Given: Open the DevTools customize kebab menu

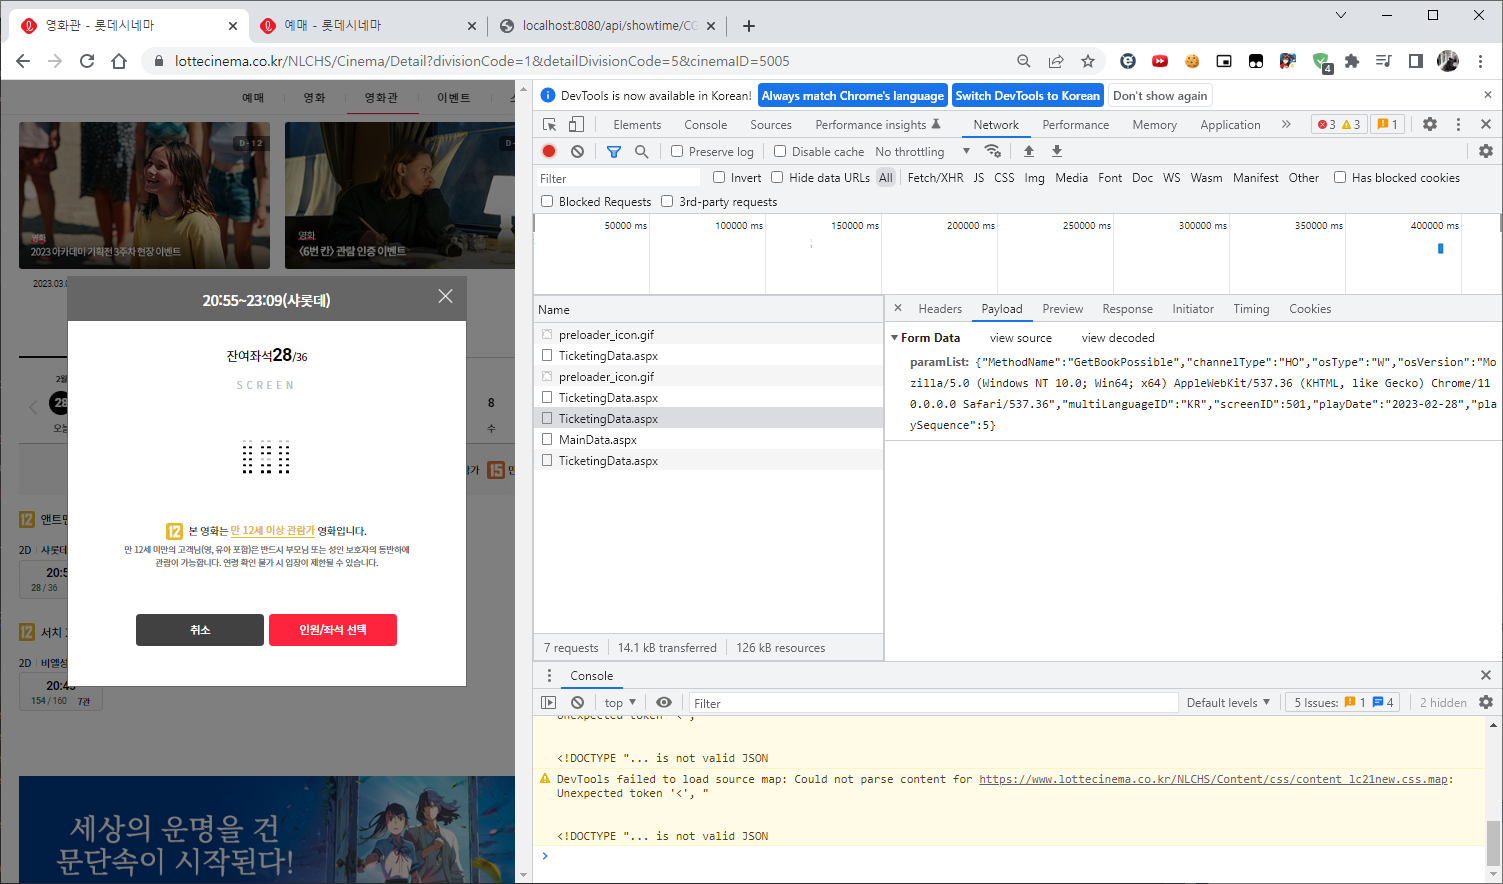Looking at the screenshot, I should 1458,124.
